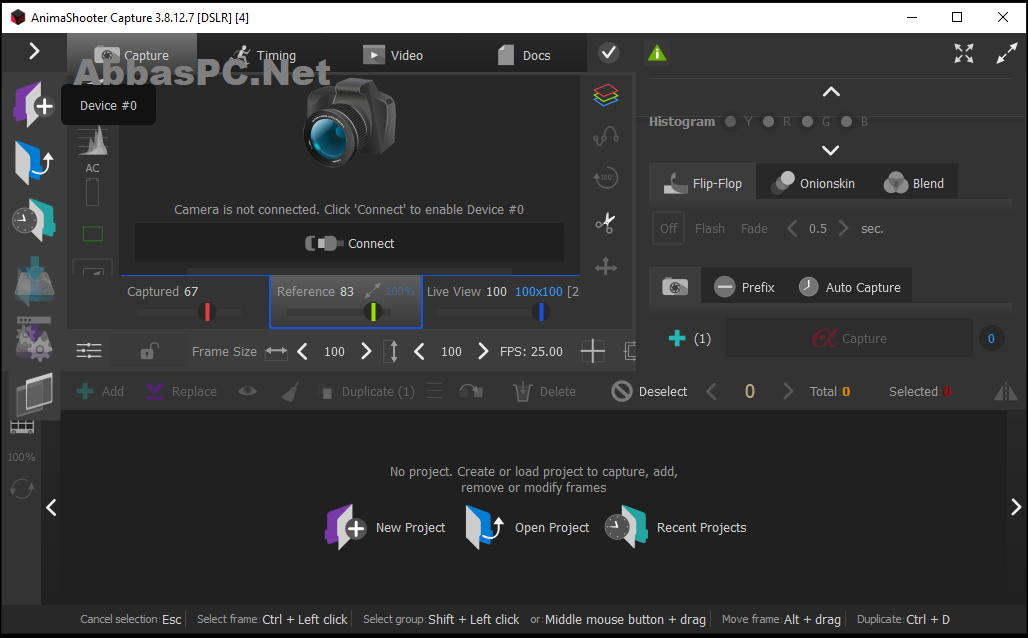Expand the left sidebar with top chevron
This screenshot has height=638, width=1028.
pyautogui.click(x=34, y=51)
